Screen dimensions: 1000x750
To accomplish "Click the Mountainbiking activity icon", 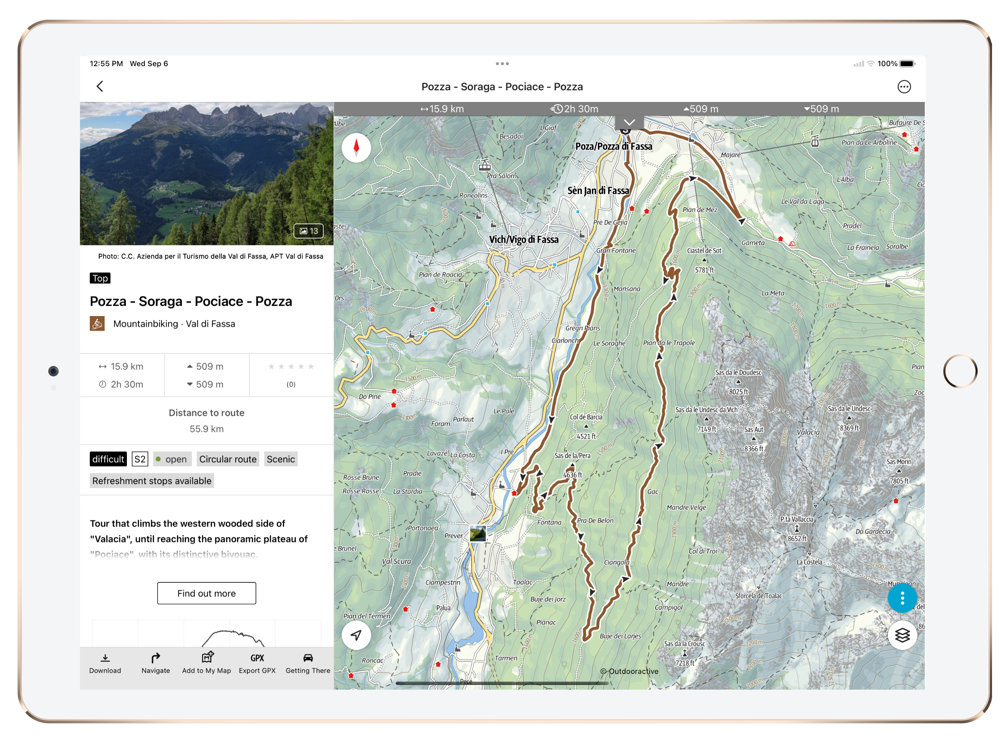I will coord(97,323).
